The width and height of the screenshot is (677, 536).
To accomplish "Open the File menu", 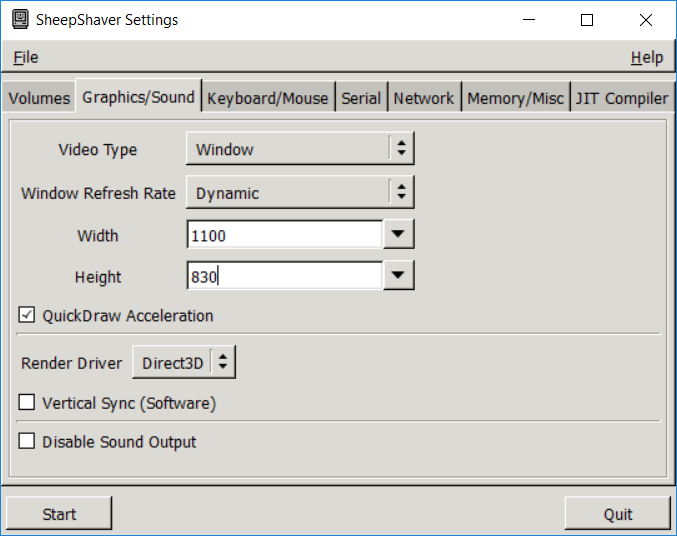I will pyautogui.click(x=26, y=58).
